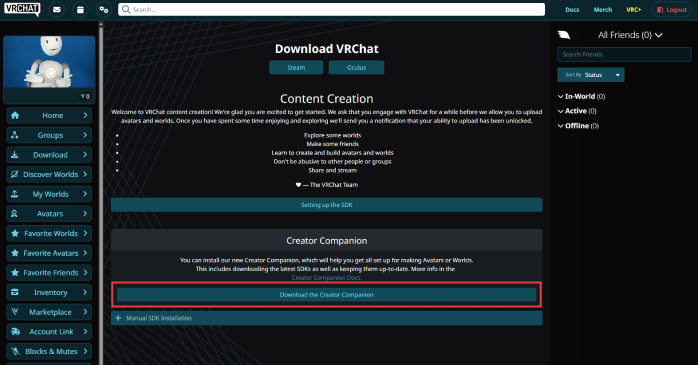
Task: Click the top search input field
Action: coord(331,9)
